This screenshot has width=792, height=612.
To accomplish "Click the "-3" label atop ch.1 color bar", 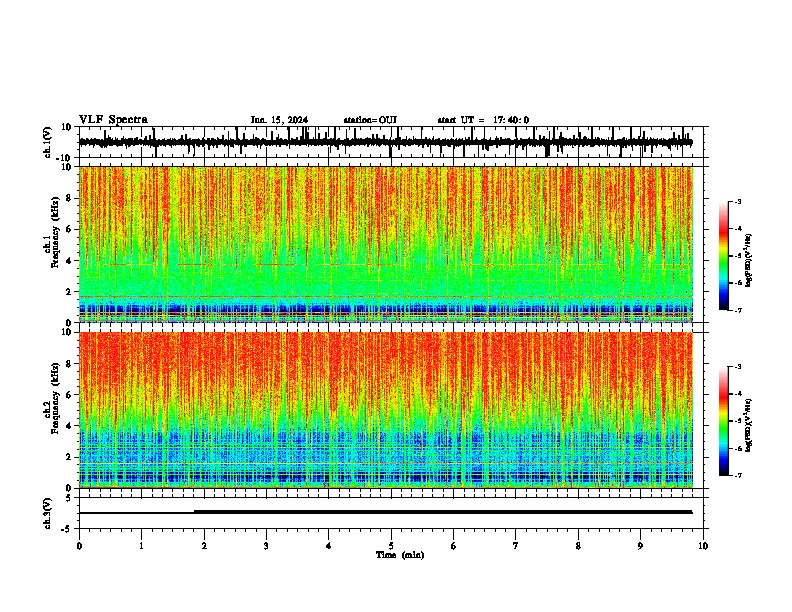I will (x=738, y=201).
